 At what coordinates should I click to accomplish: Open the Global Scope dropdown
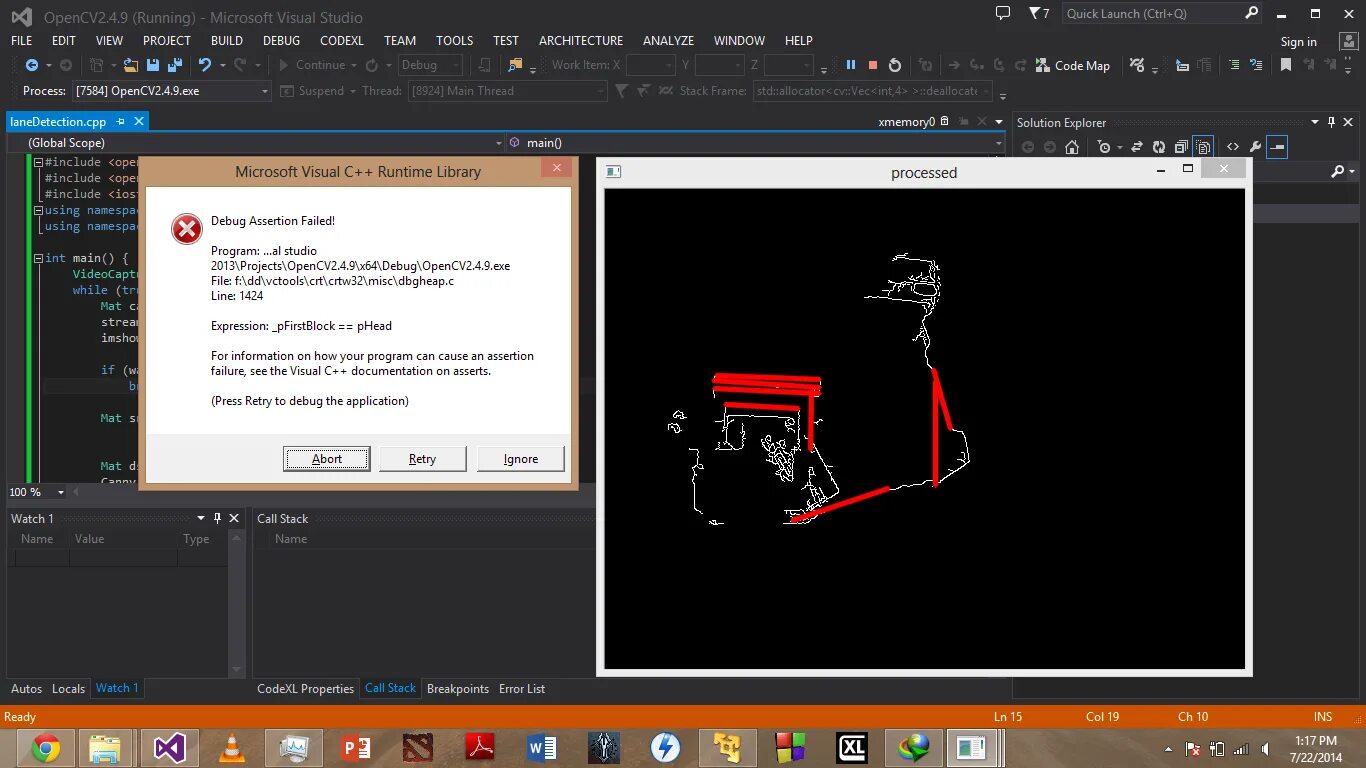pyautogui.click(x=497, y=143)
